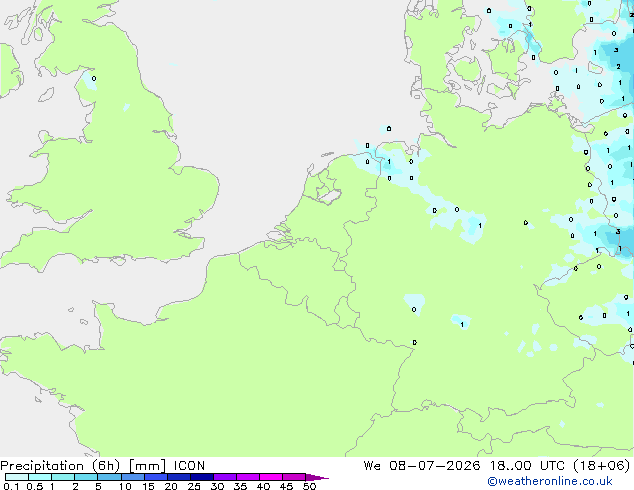Click the '[mm]' unit label
634x490 pixels.
point(148,466)
